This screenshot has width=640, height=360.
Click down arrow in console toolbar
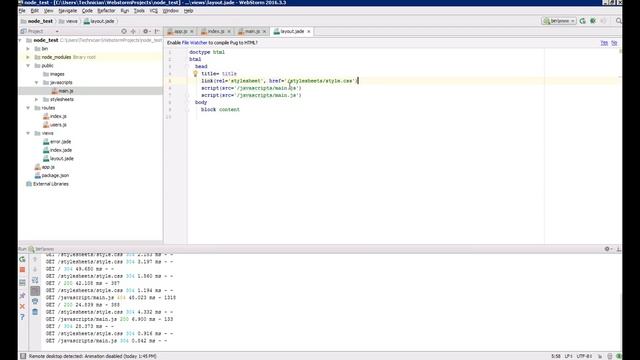coord(35,269)
